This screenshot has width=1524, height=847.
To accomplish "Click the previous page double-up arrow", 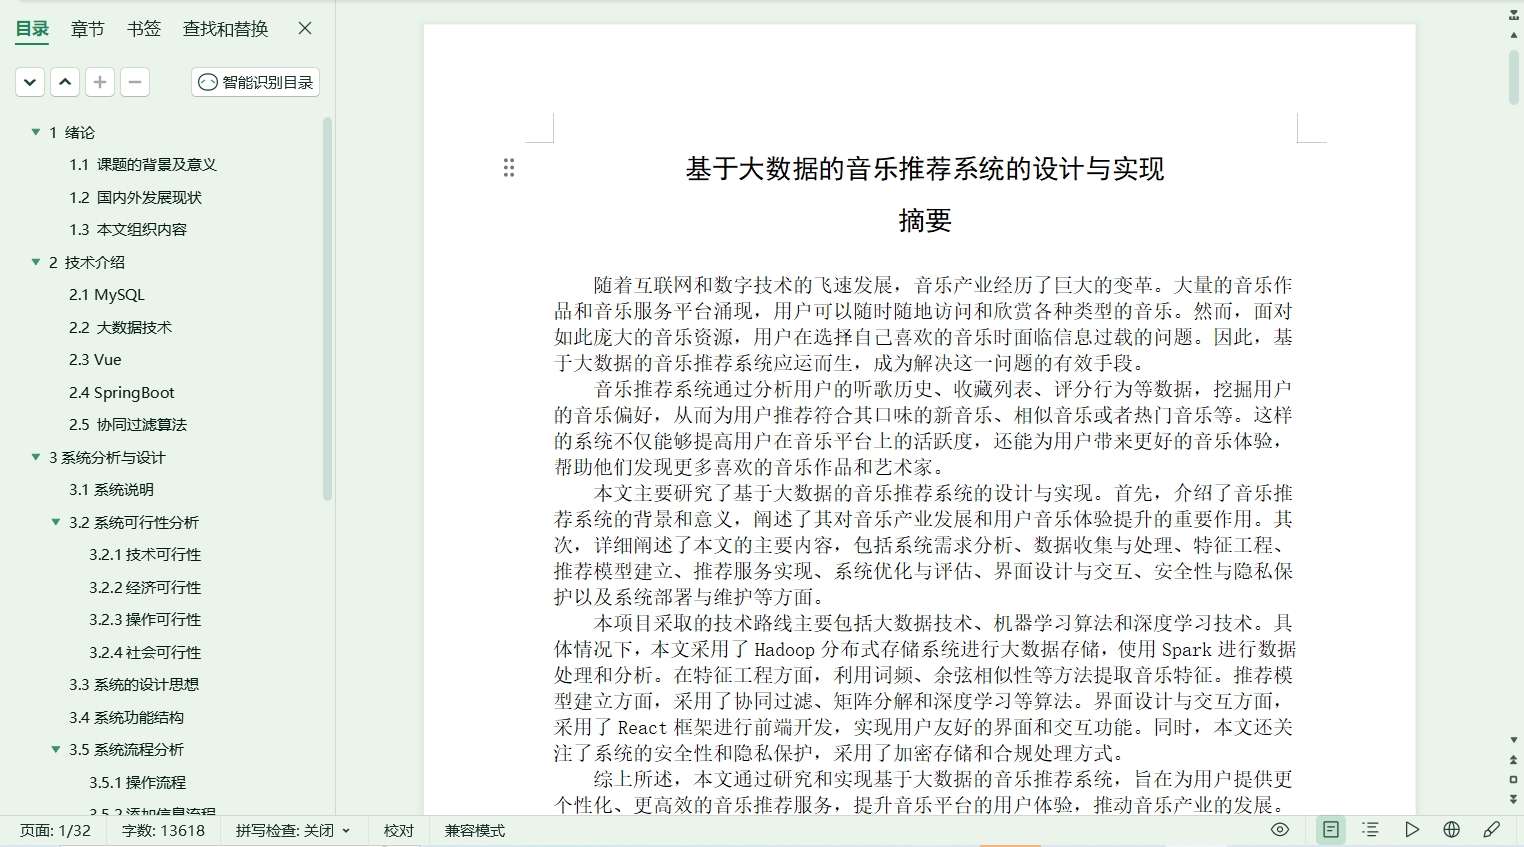I will (1513, 760).
